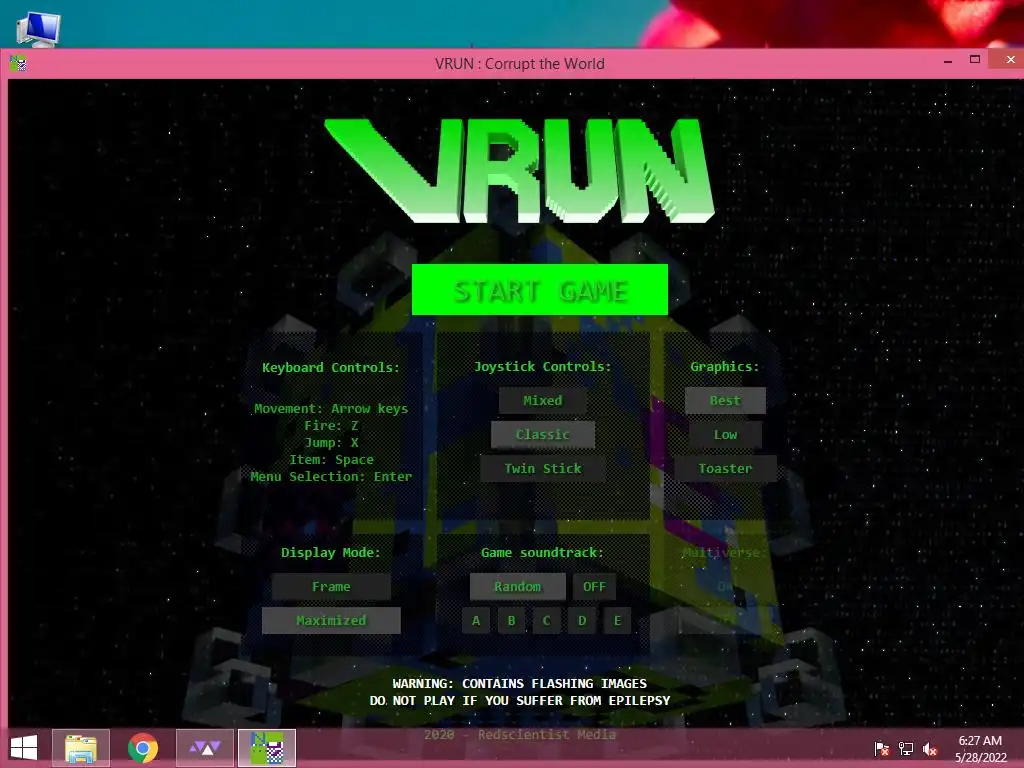Start the game with the green button
Screen dimensions: 1024x768
[x=539, y=290]
